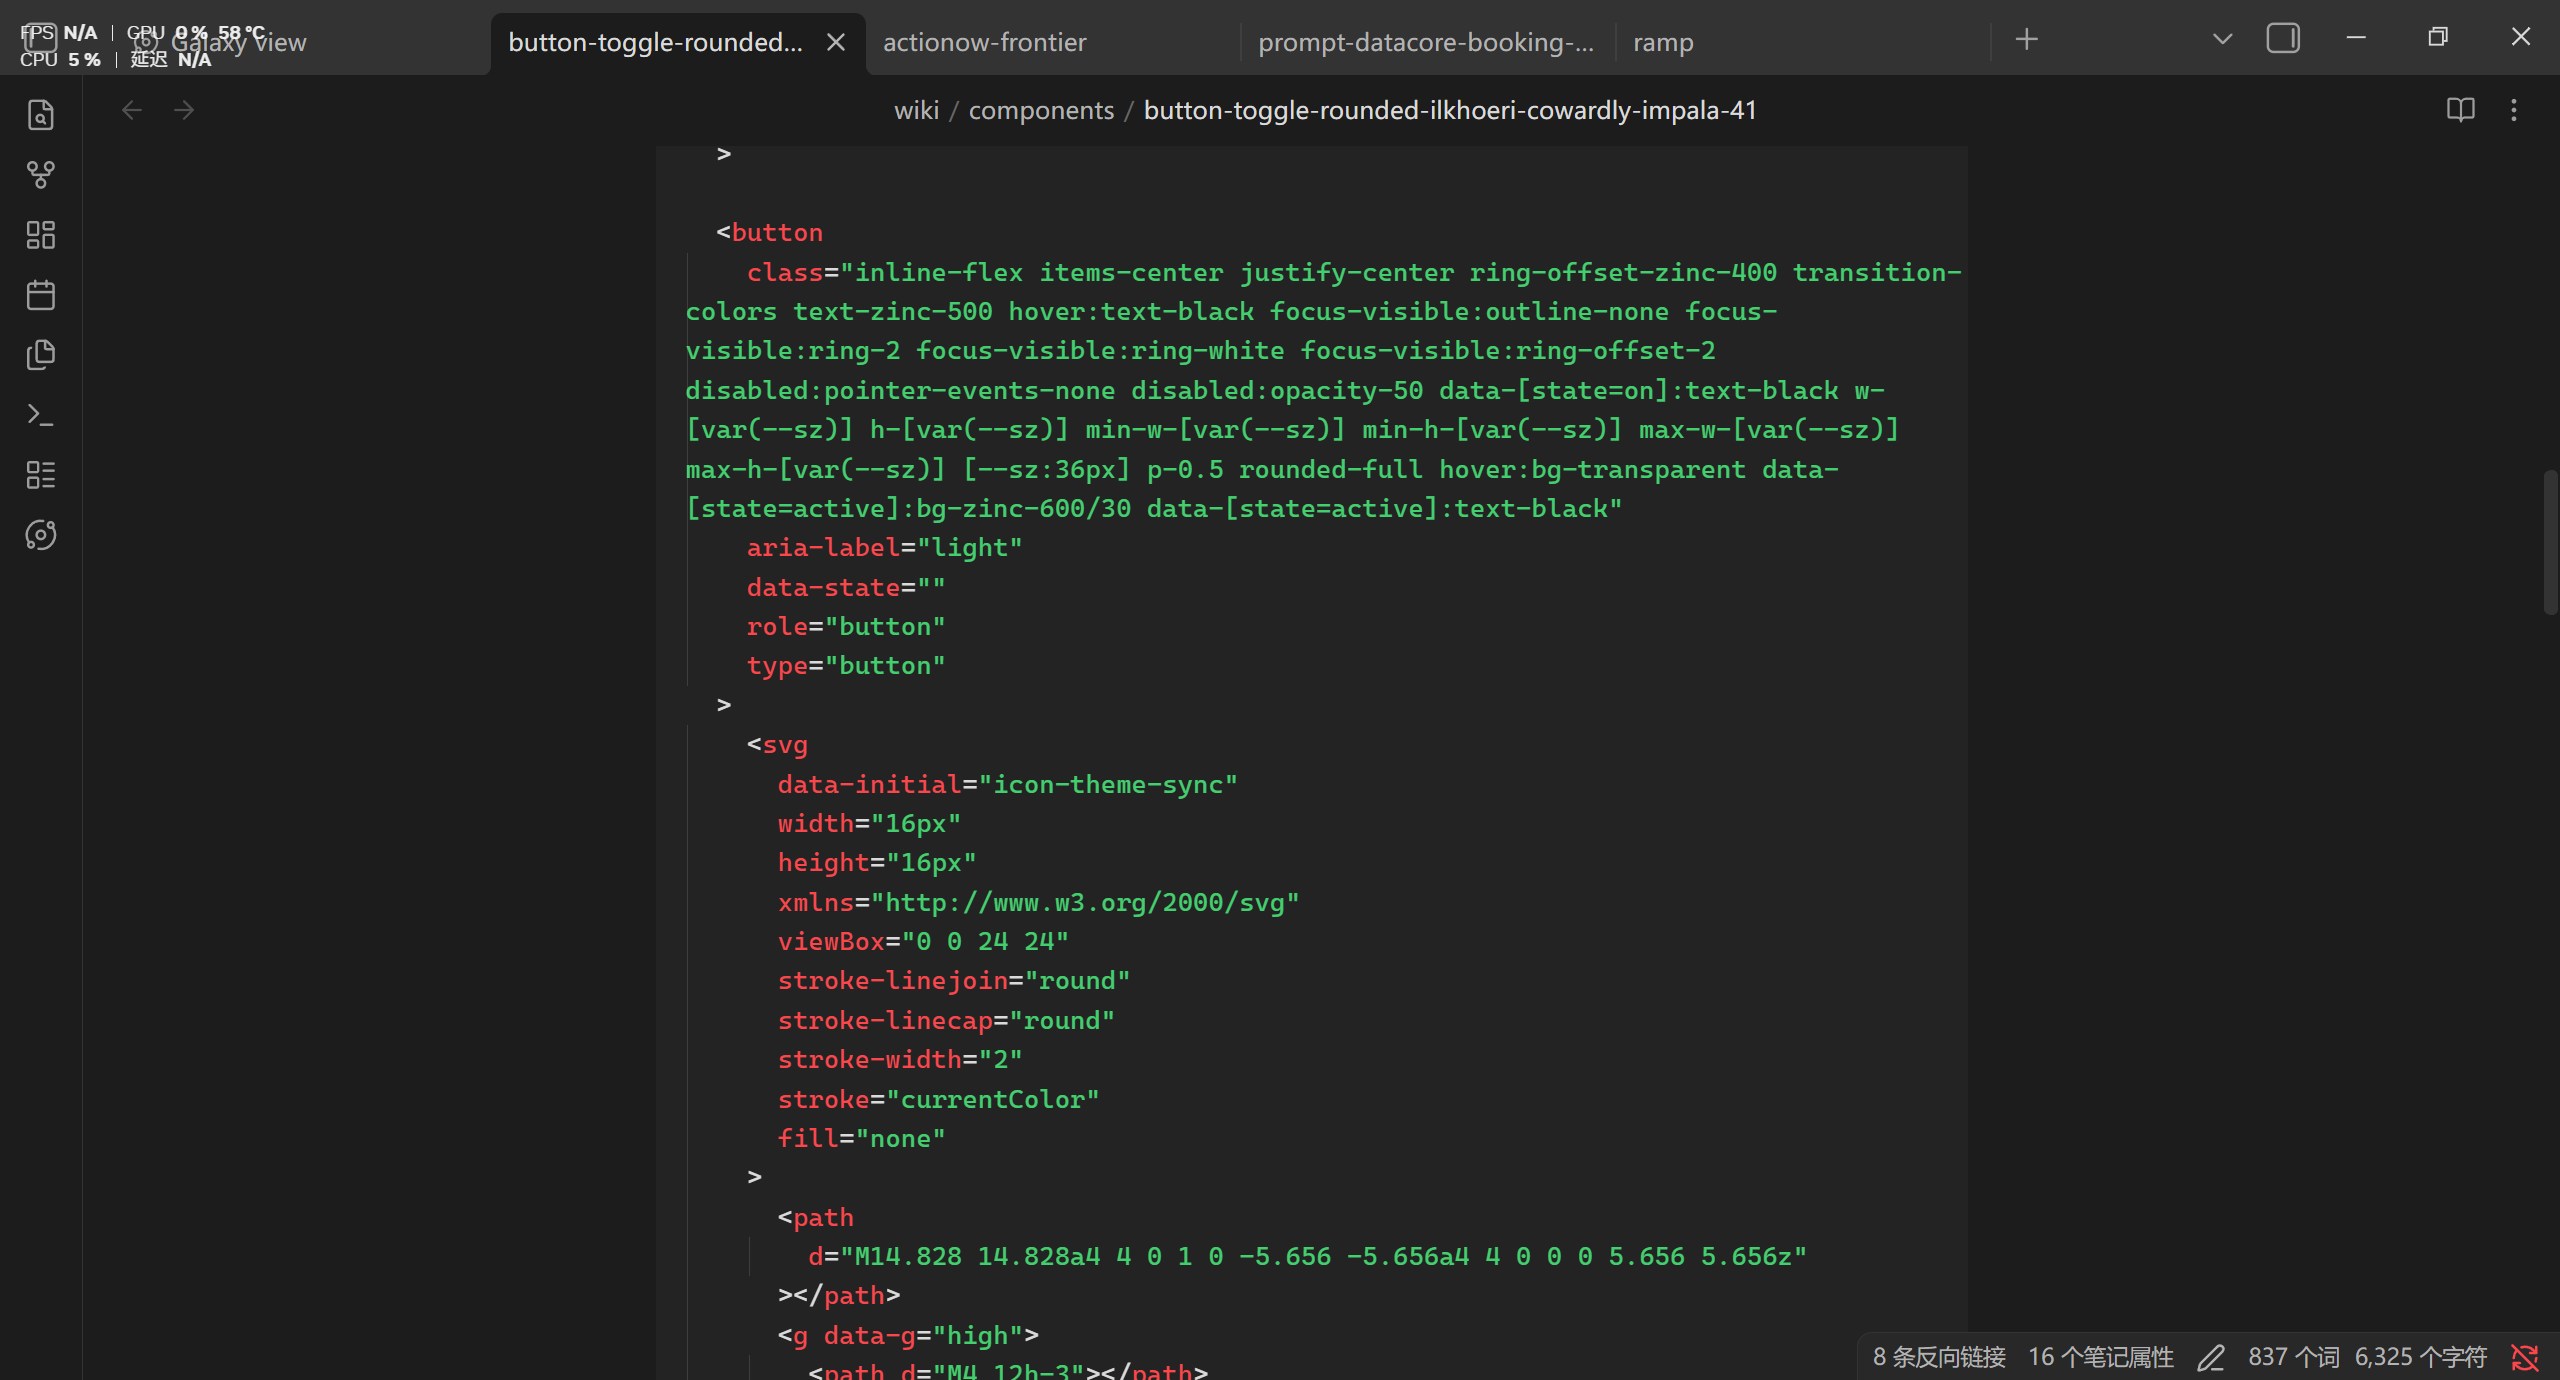Click the aria-label="light" line

coord(884,547)
